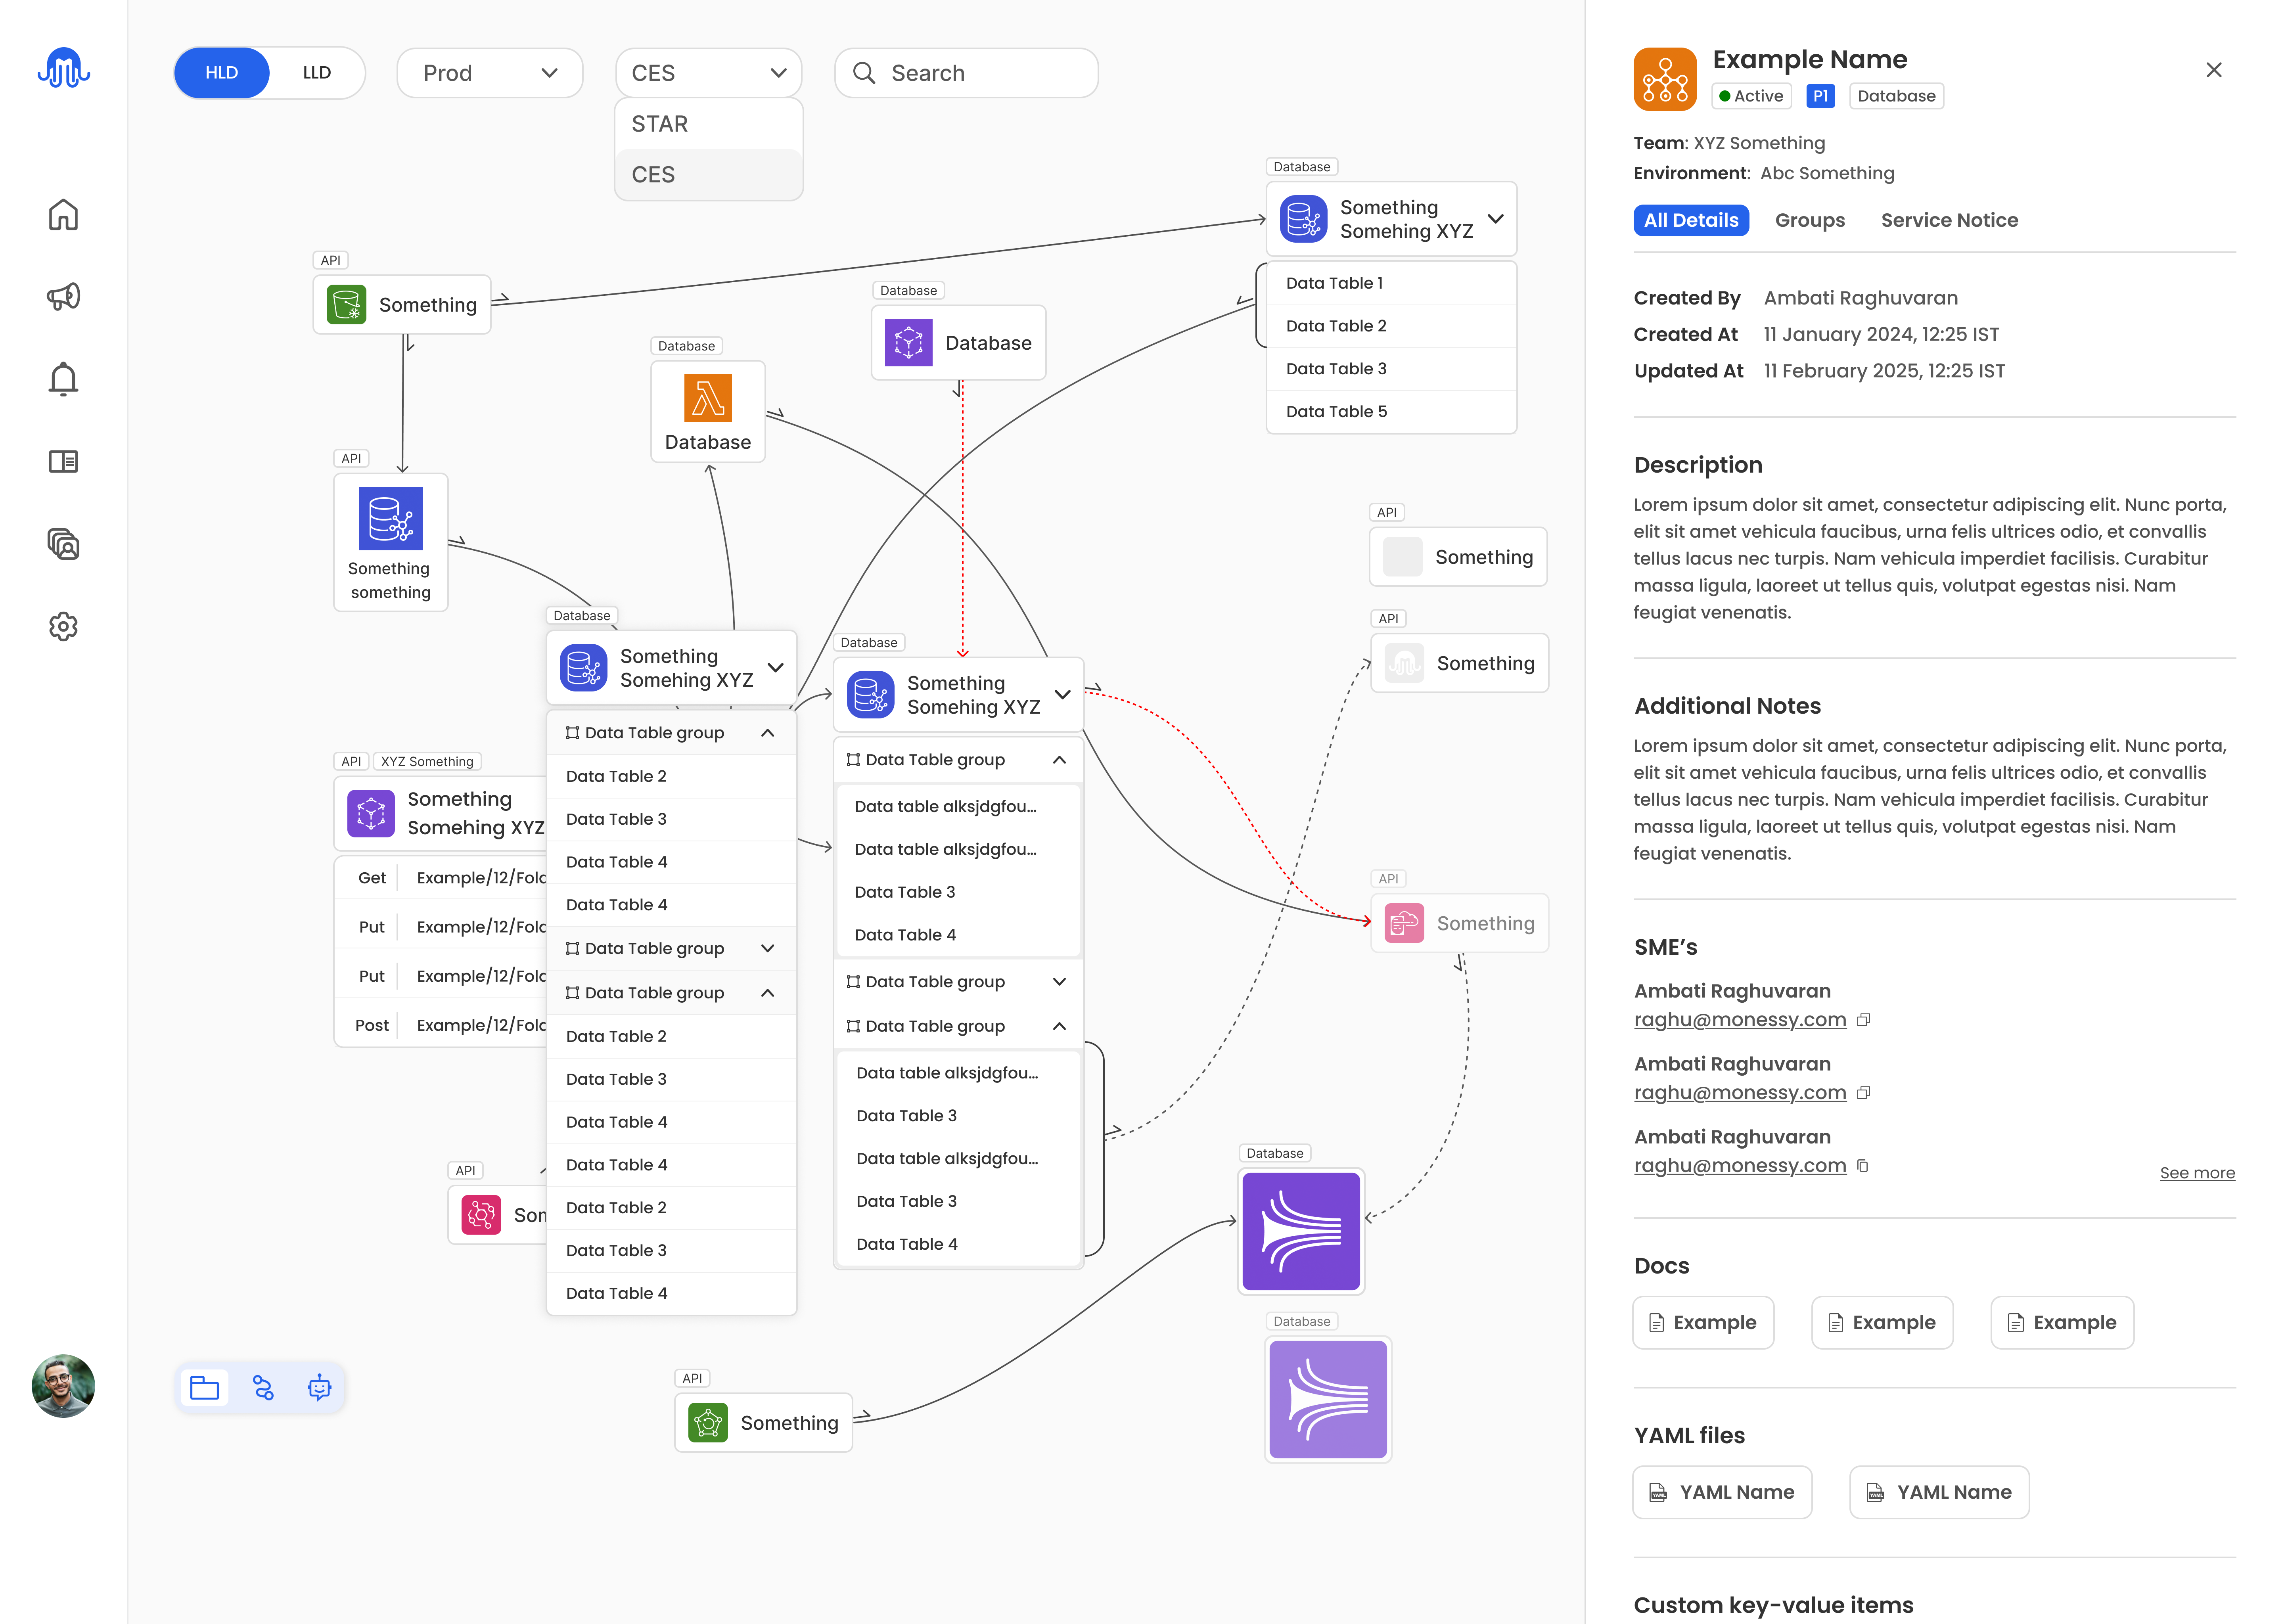Open the book docs icon in sidebar

[63, 461]
